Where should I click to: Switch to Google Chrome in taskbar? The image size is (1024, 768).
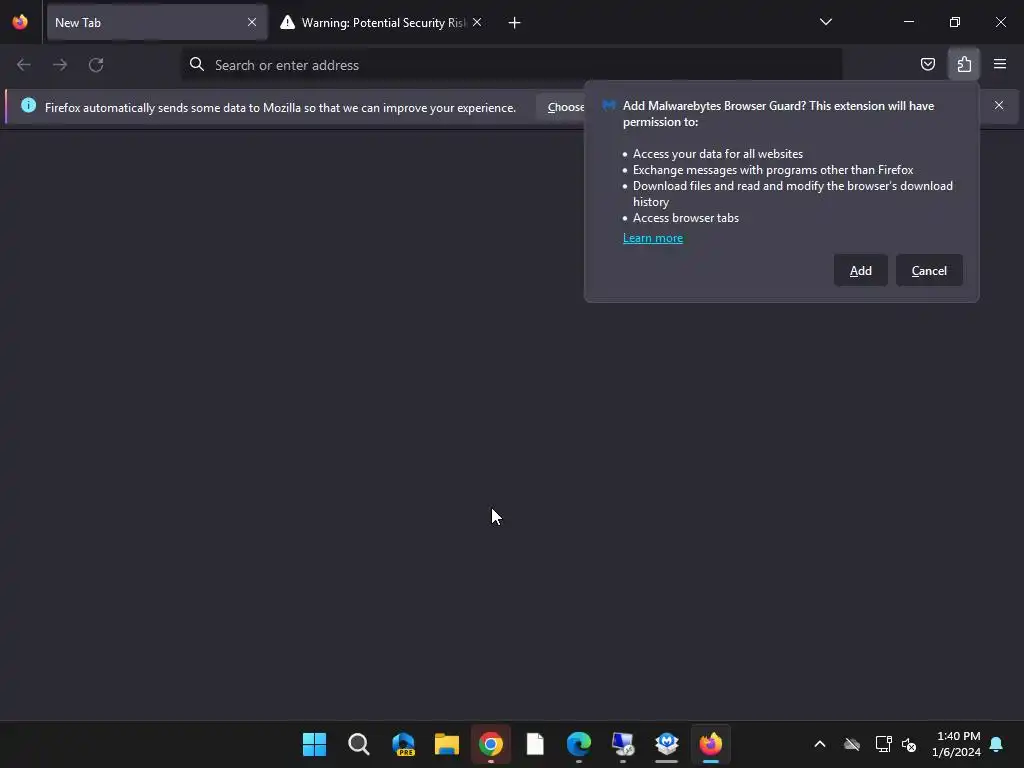pyautogui.click(x=490, y=744)
